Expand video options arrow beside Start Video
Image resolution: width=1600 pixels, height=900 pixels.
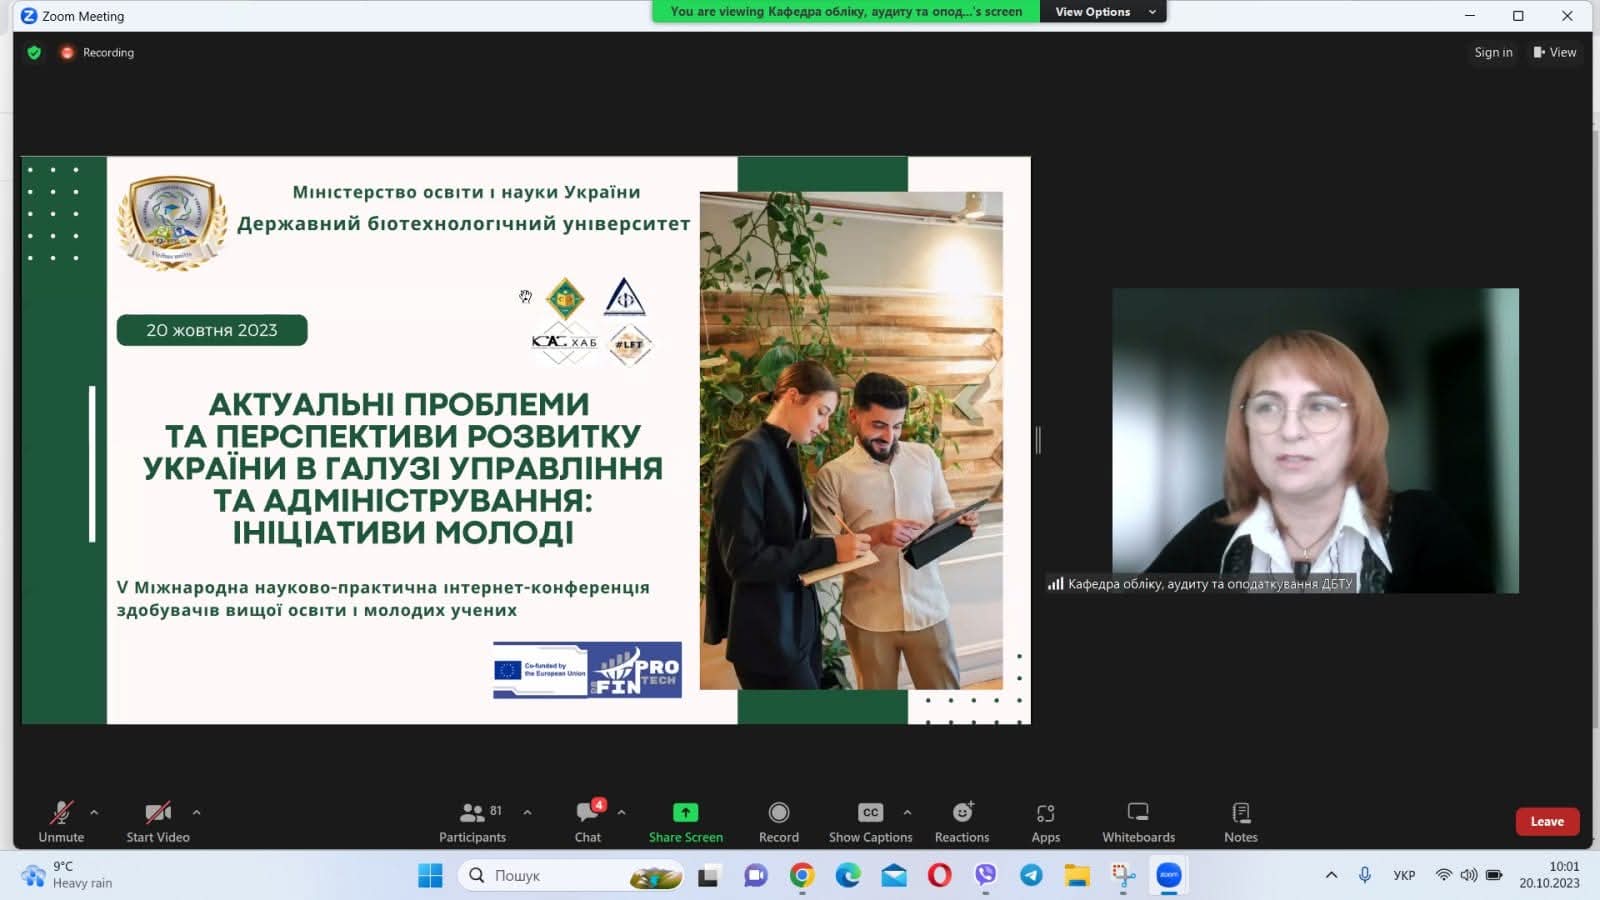tap(197, 812)
